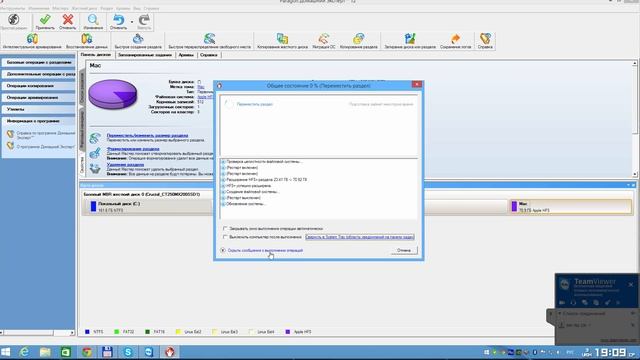Viewport: 640px width, 360px height.
Task: Open TeamViewer from the taskbar
Action: (x=149, y=352)
